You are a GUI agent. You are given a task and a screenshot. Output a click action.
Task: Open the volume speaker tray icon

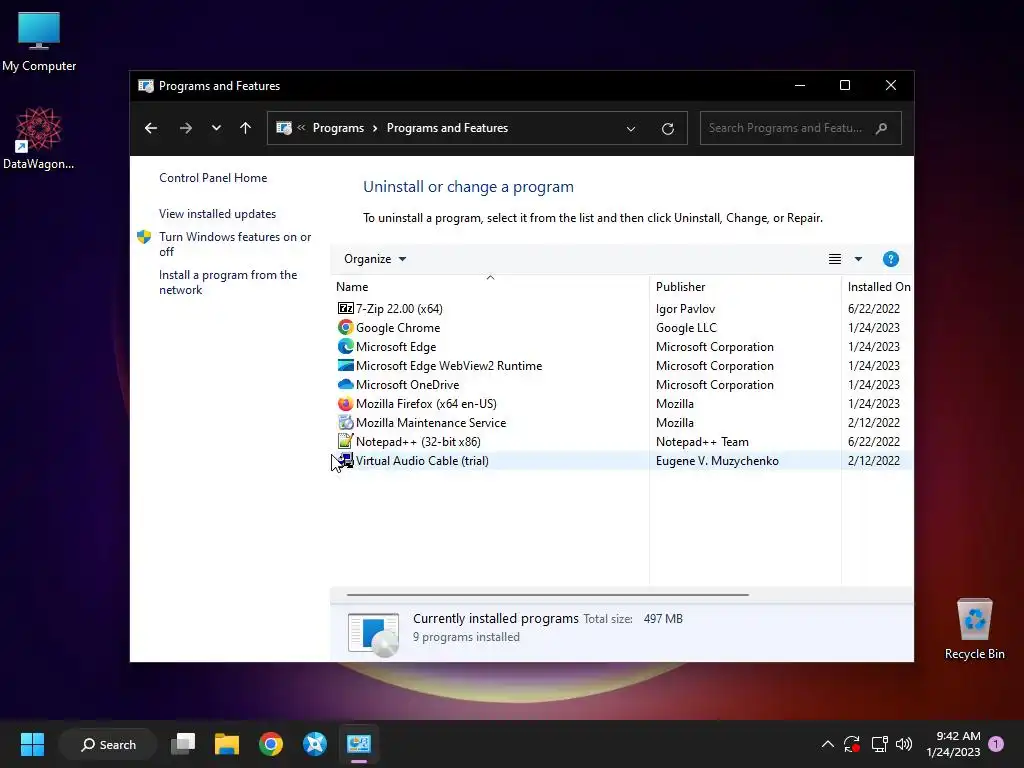(904, 744)
